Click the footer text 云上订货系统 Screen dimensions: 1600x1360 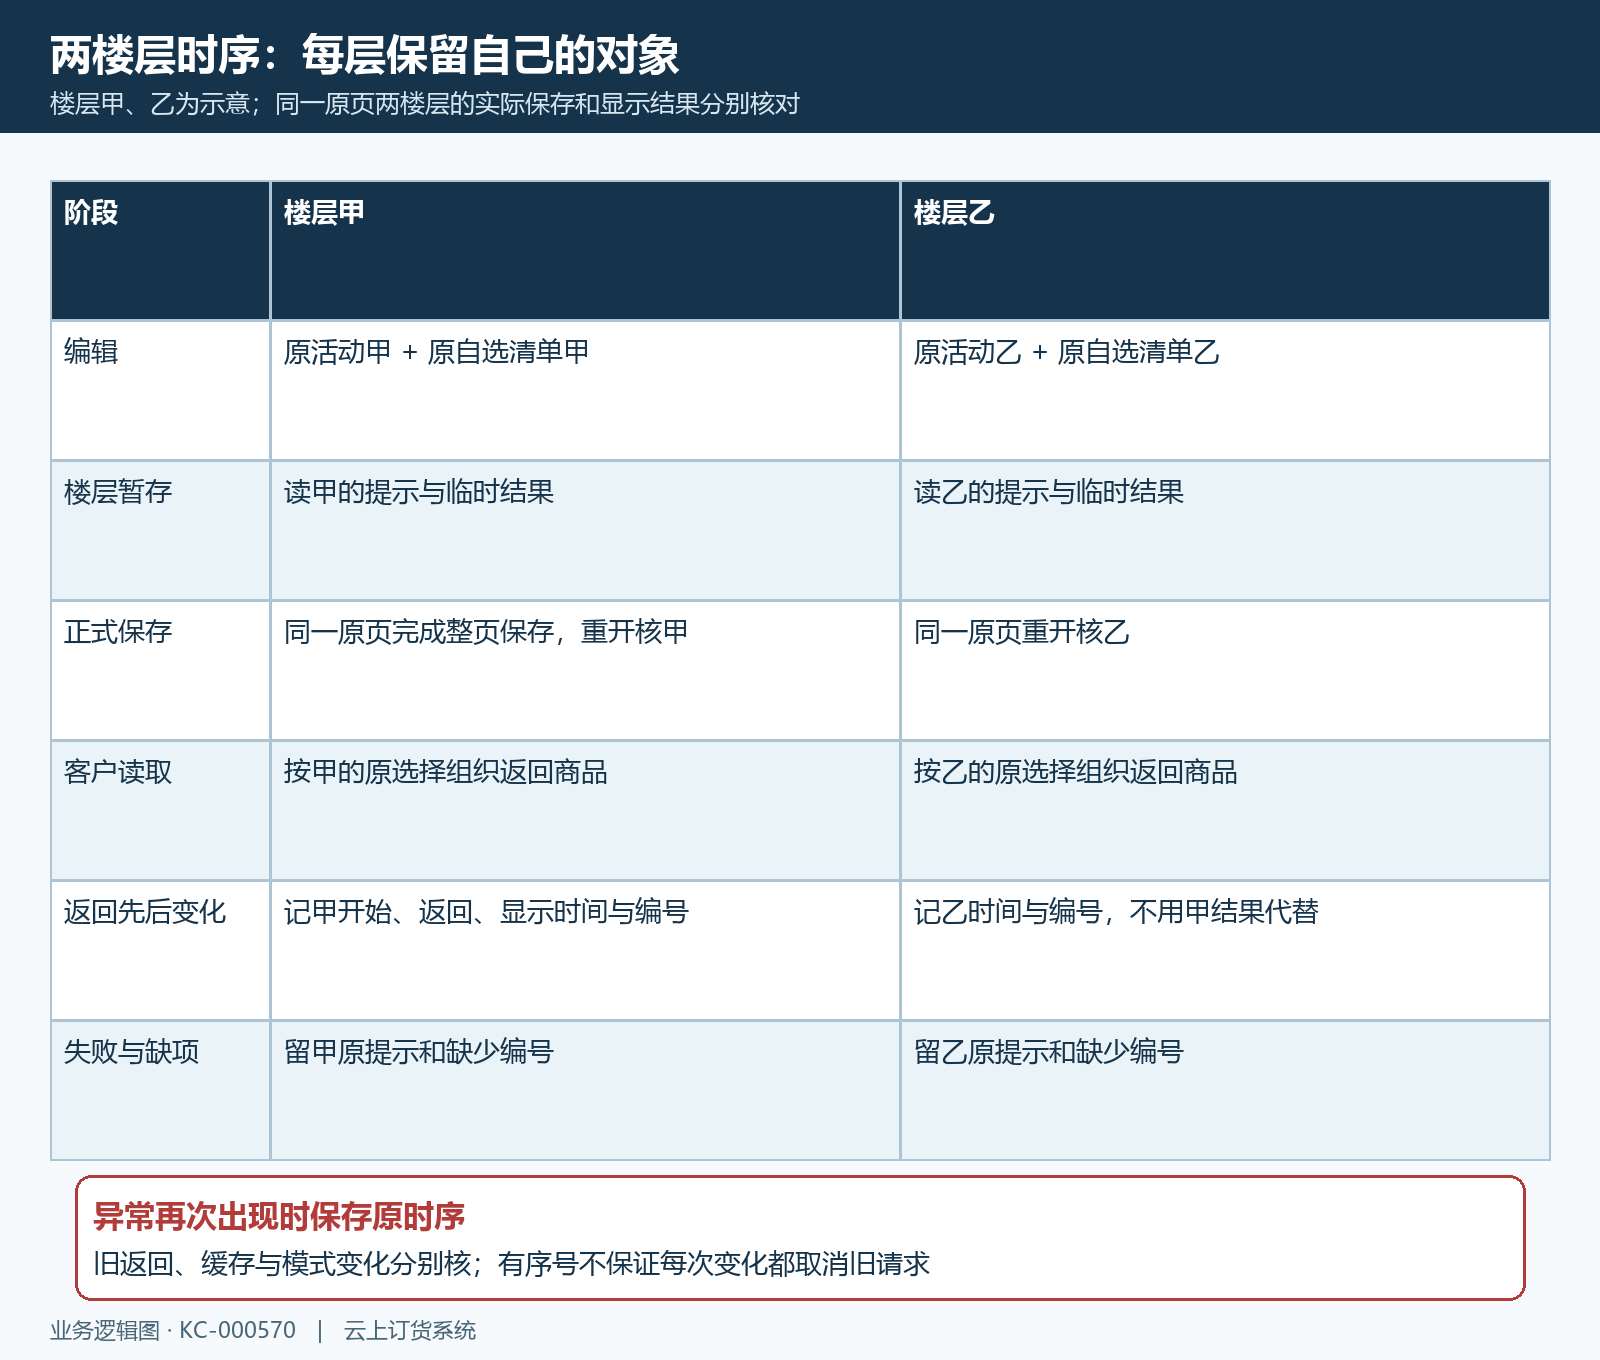point(410,1331)
